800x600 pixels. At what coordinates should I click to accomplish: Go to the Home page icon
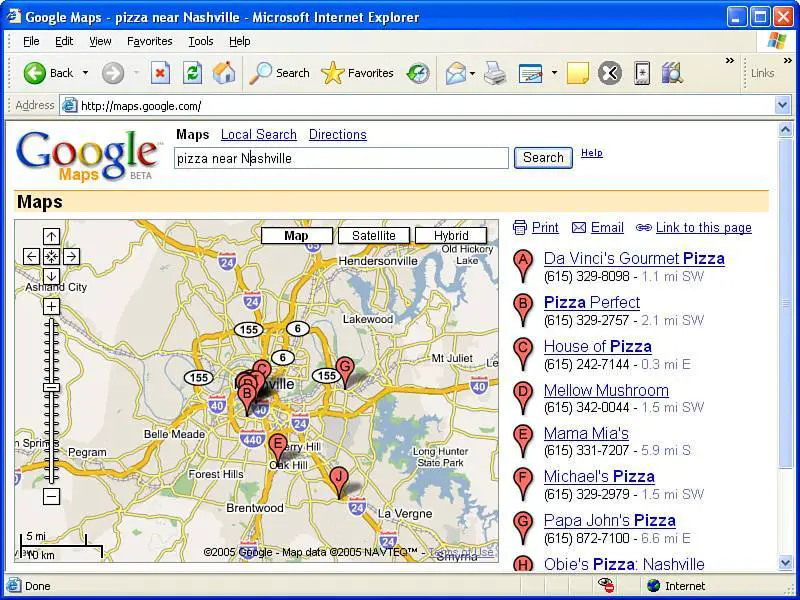tap(224, 73)
